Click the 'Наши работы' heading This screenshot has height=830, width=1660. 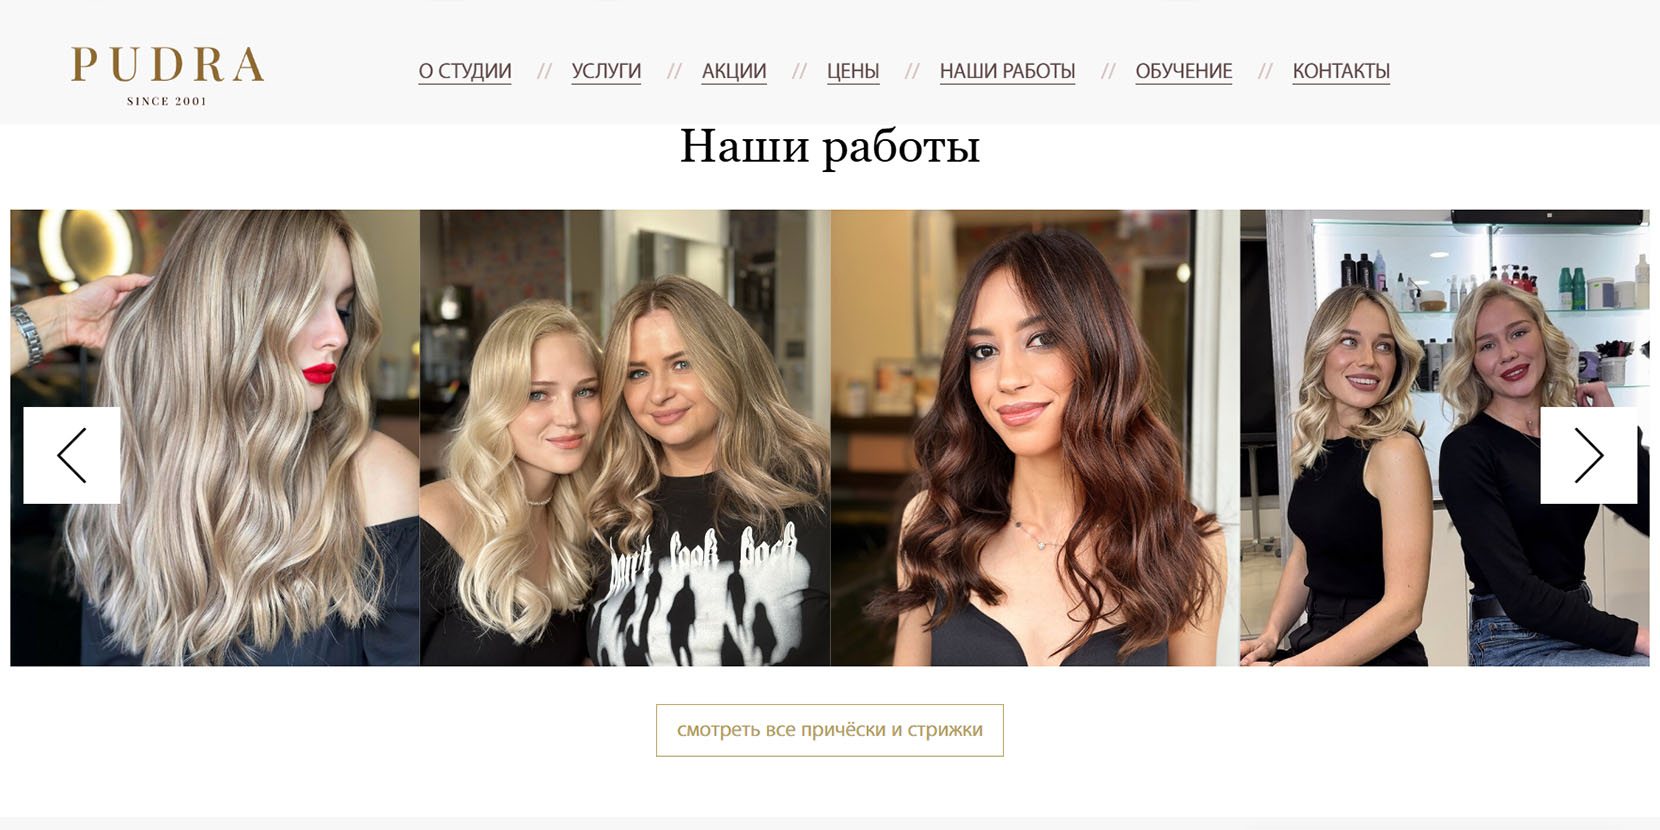(830, 146)
